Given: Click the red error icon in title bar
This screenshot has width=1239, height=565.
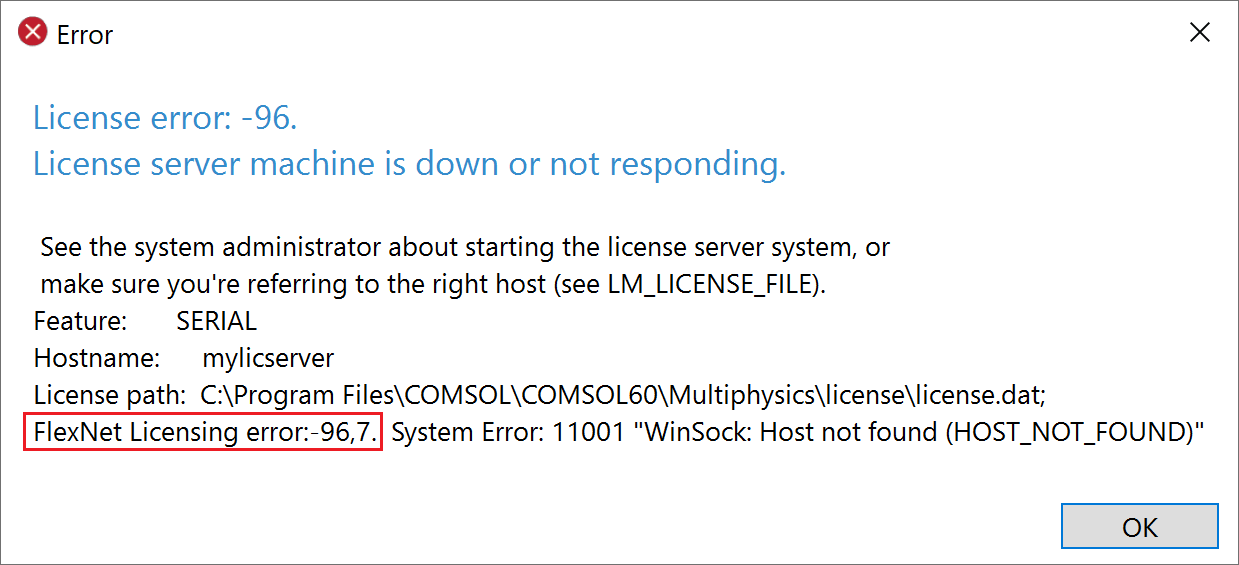Looking at the screenshot, I should pyautogui.click(x=33, y=33).
